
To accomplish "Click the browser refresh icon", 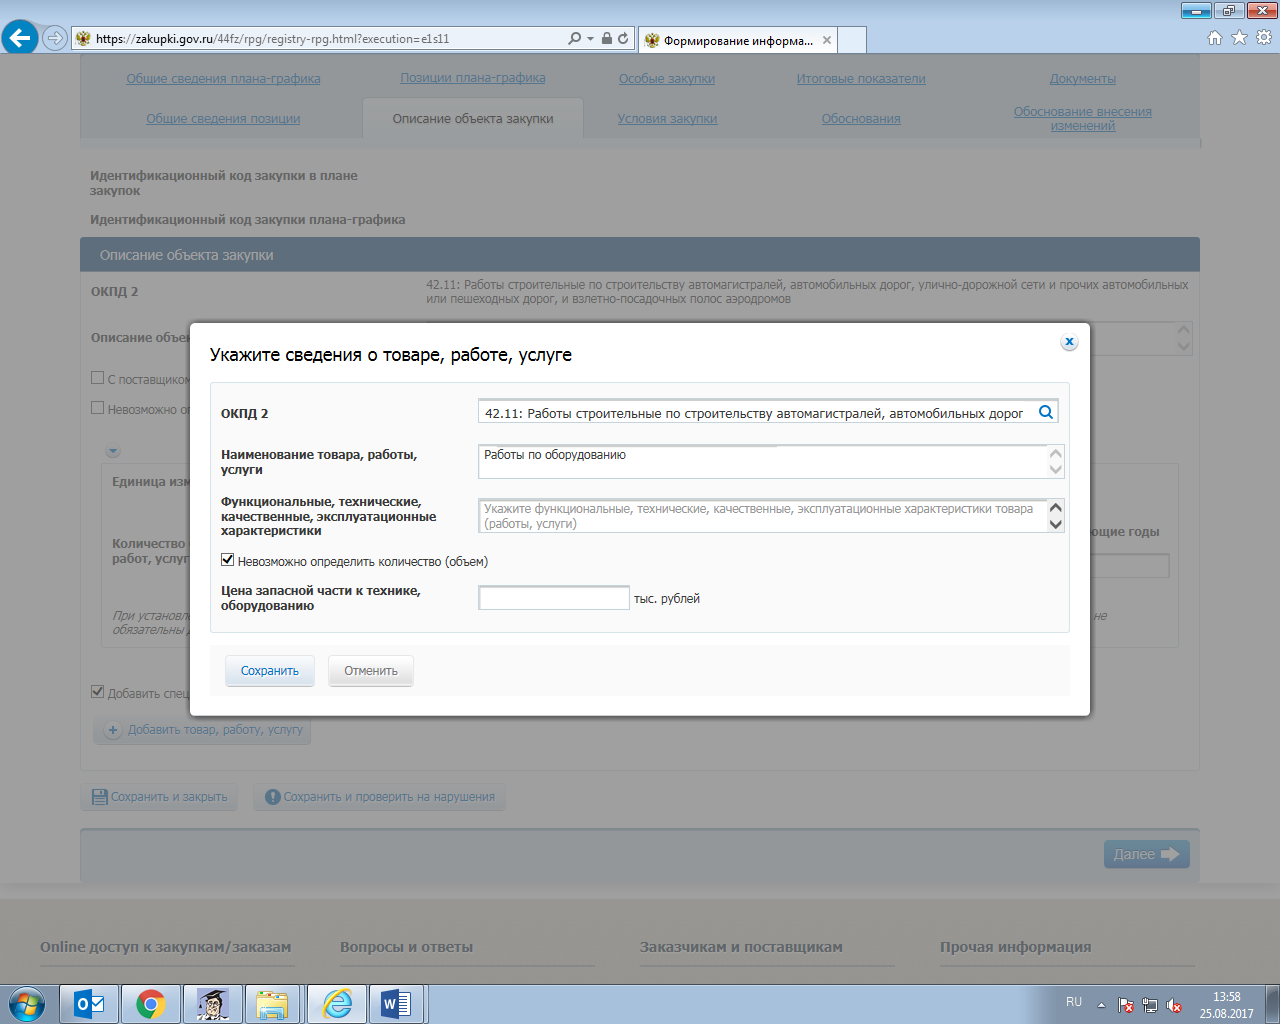I will tap(623, 38).
